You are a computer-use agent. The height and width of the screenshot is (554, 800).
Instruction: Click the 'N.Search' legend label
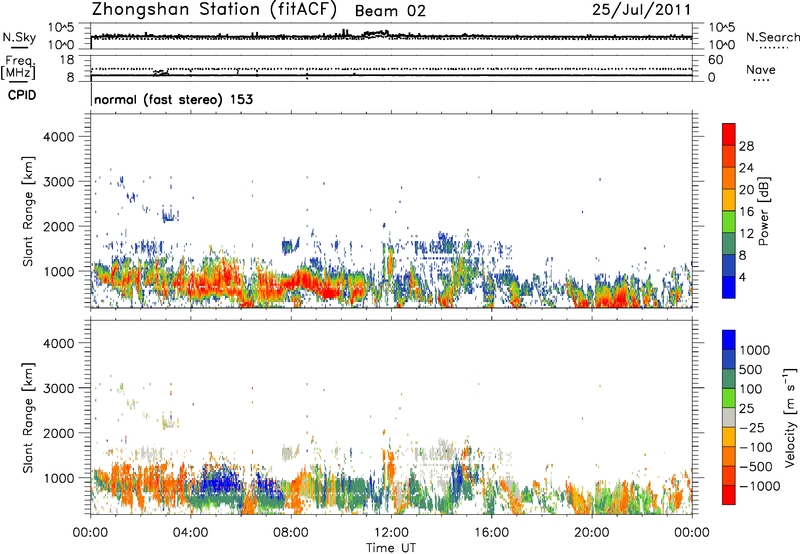(772, 37)
